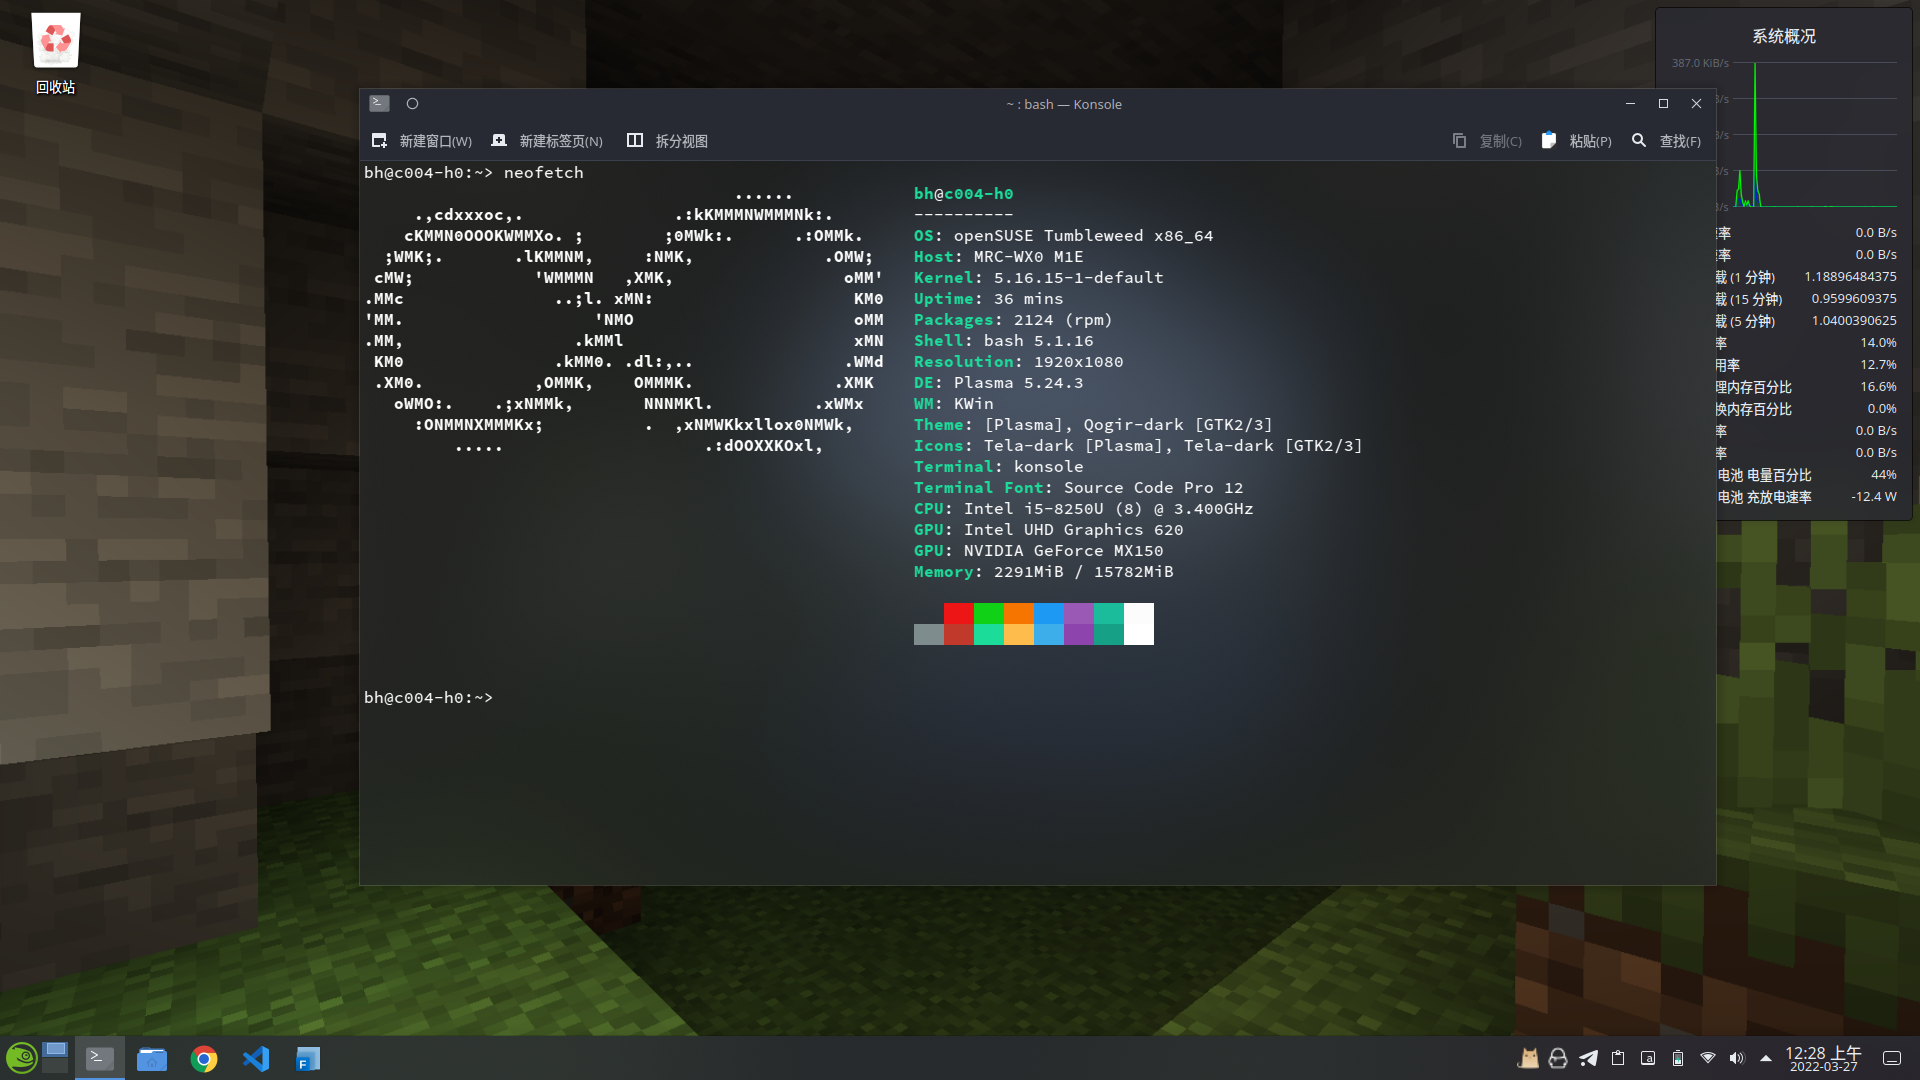Open the volume speaker tray icon
Viewport: 1920px width, 1080px height.
pos(1737,1058)
